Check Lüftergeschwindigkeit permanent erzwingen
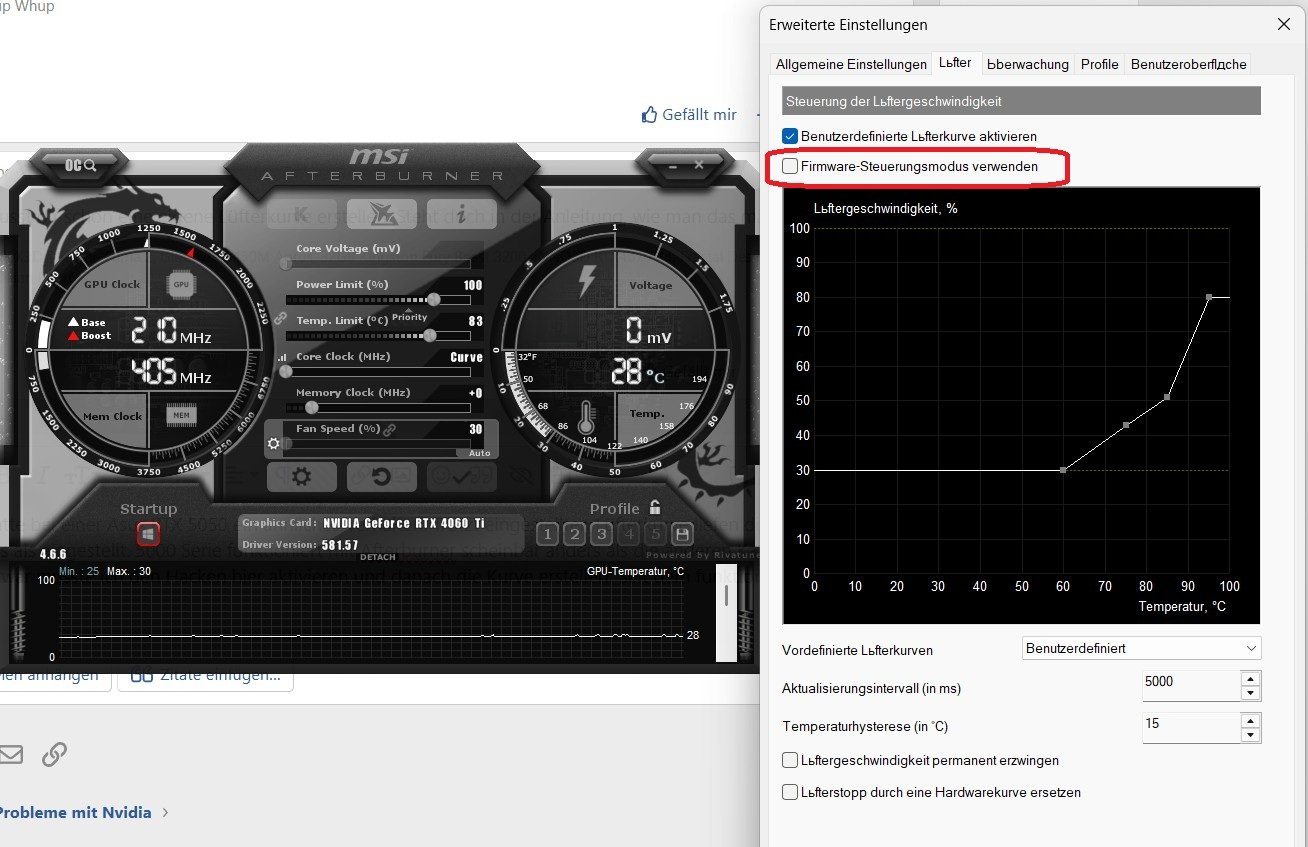1308x847 pixels. tap(790, 760)
